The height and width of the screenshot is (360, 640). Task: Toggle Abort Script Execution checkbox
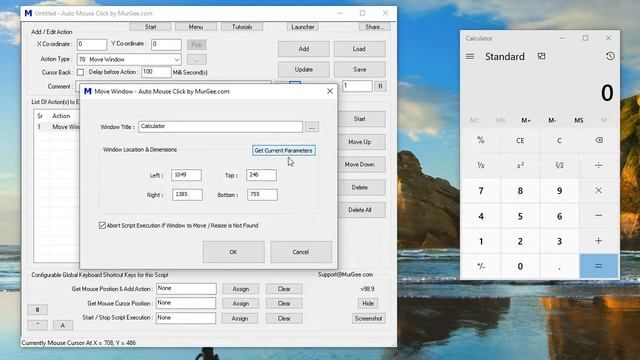102,225
